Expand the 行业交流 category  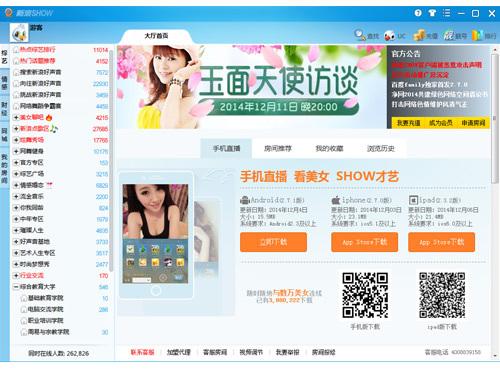[16, 276]
